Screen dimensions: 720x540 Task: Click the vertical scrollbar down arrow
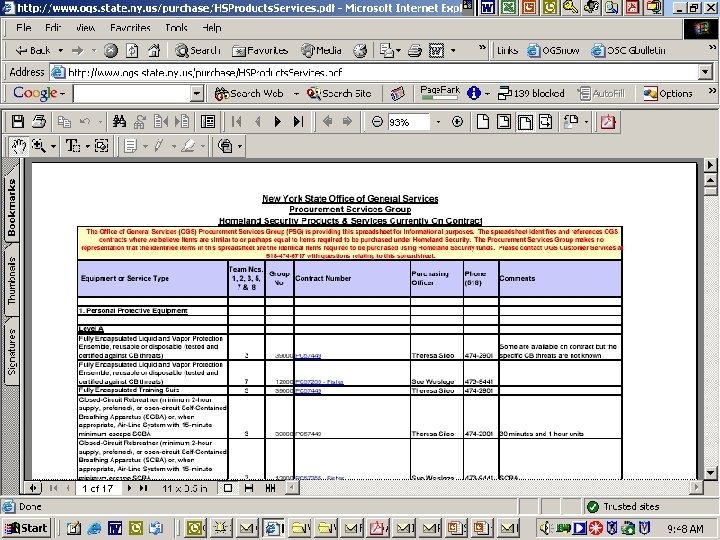tap(710, 472)
